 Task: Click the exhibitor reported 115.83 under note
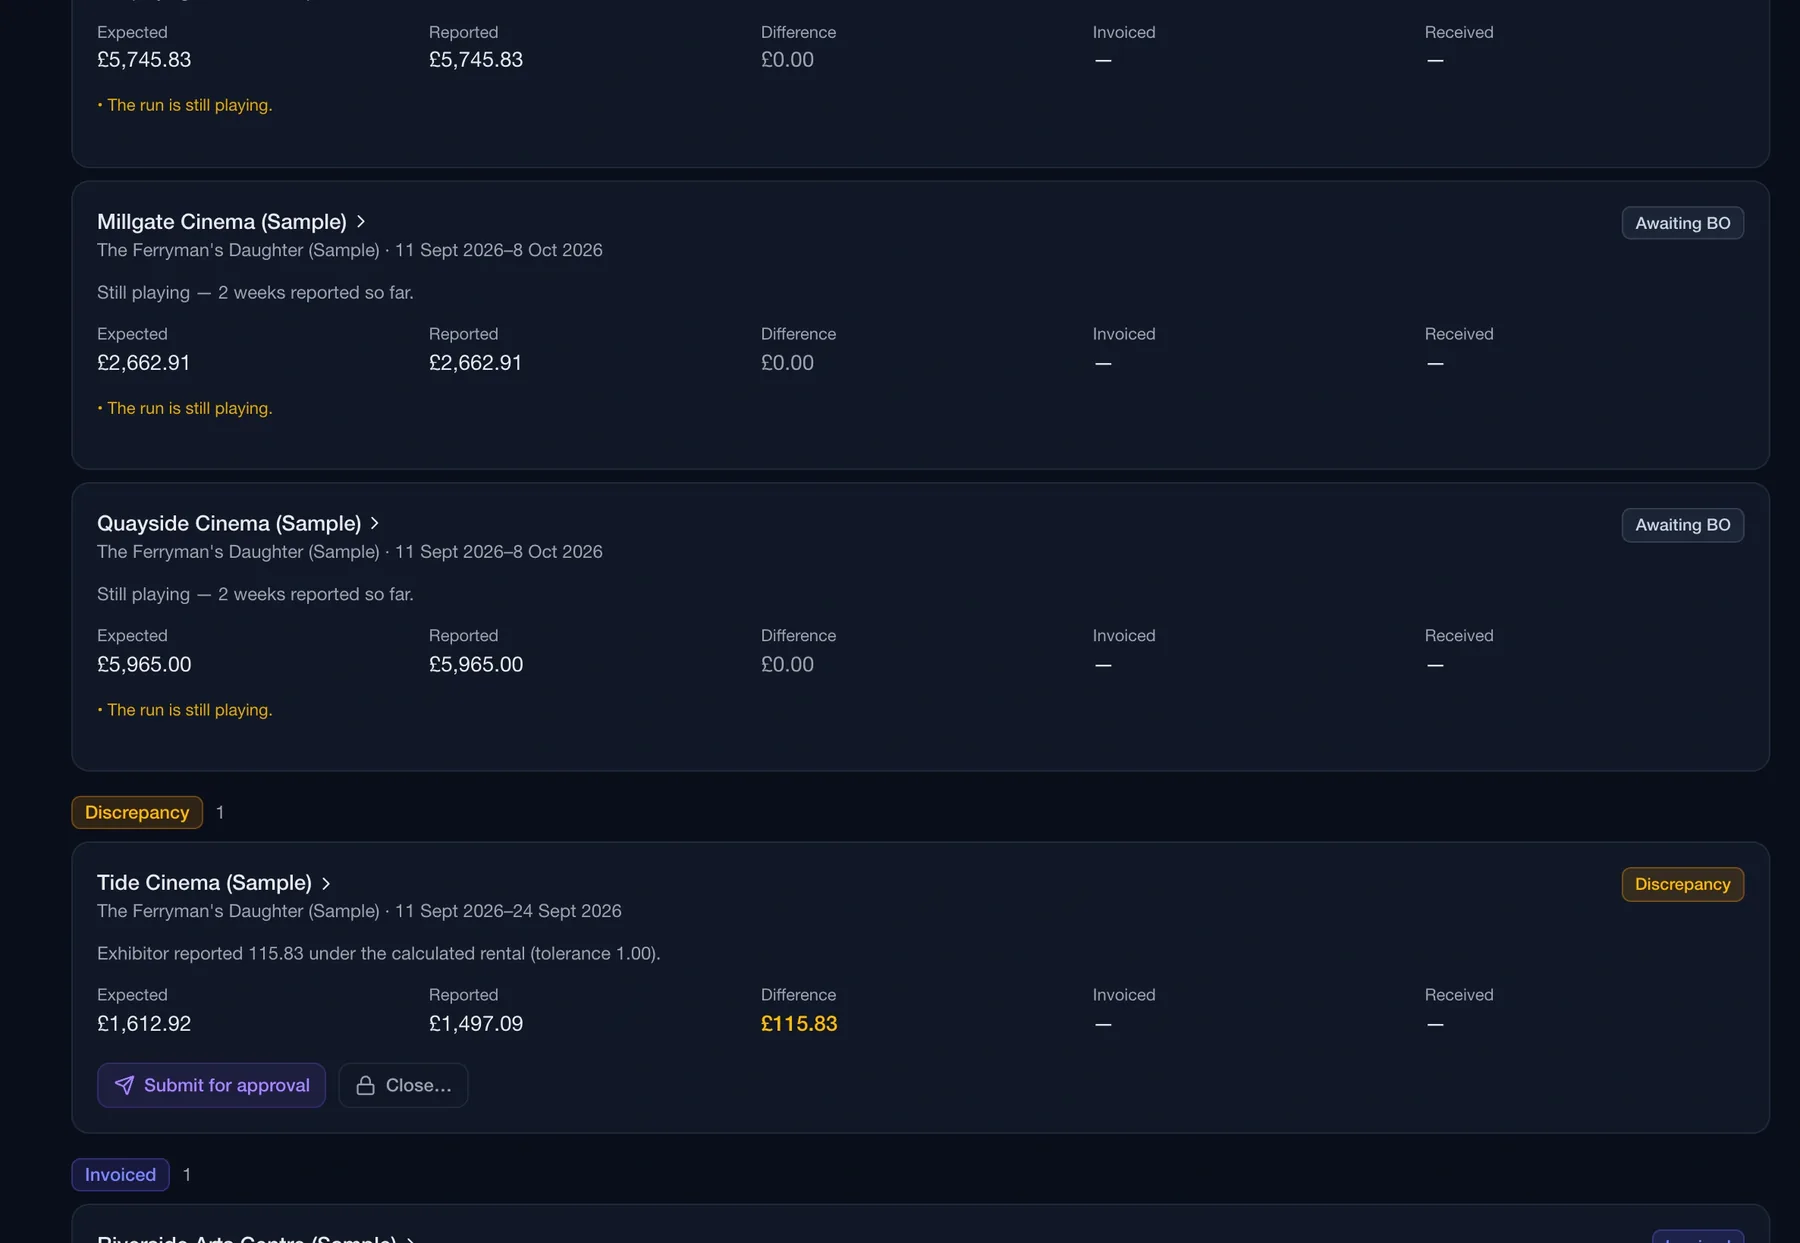pyautogui.click(x=379, y=953)
